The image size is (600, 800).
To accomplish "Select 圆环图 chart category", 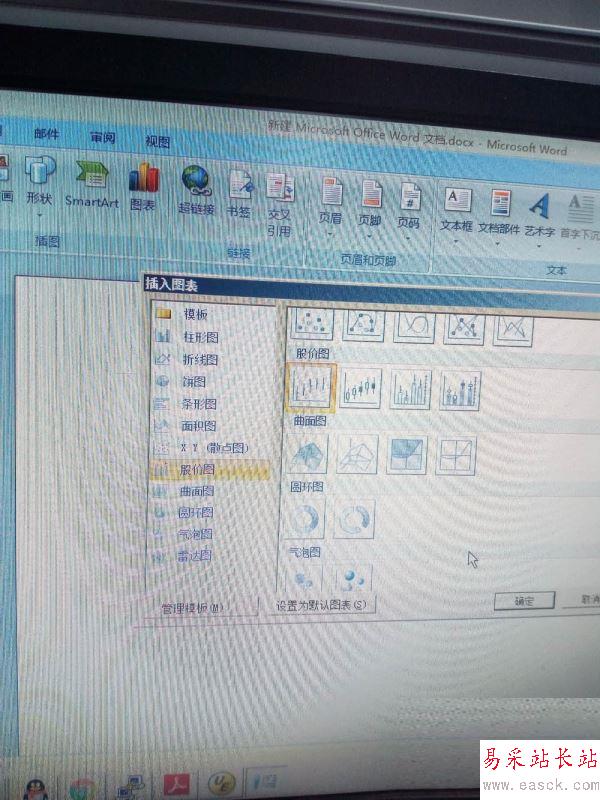I will click(210, 512).
